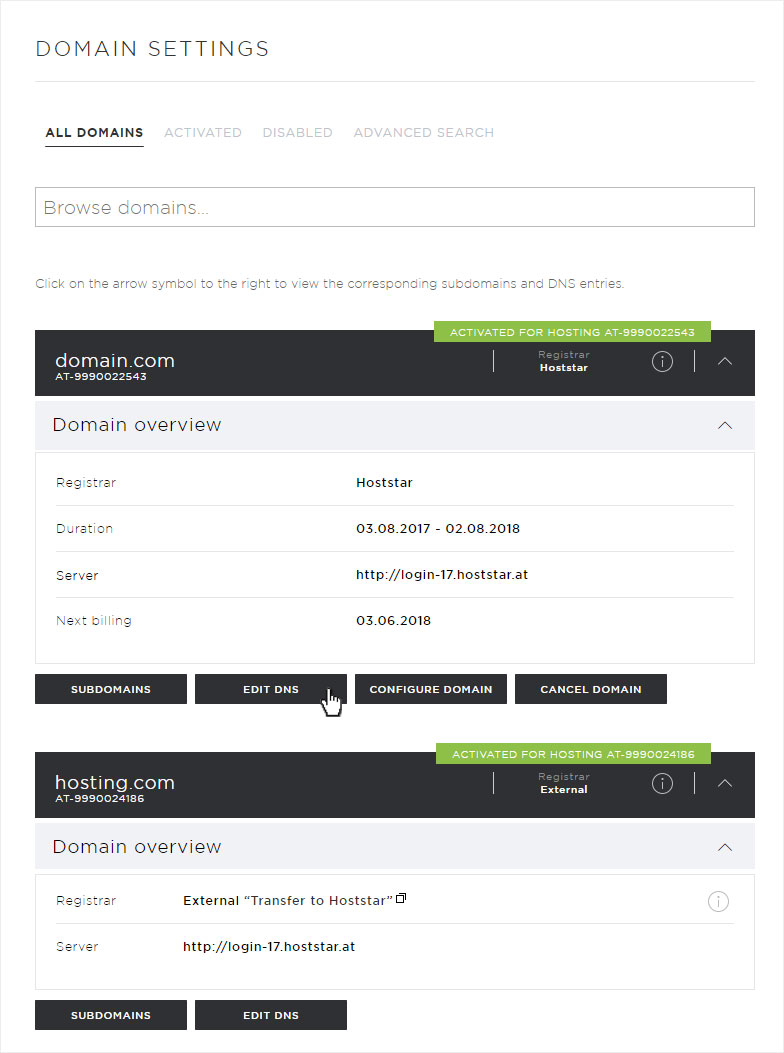Collapse Domain overview section under hosting.com
The width and height of the screenshot is (784, 1053).
pos(725,847)
